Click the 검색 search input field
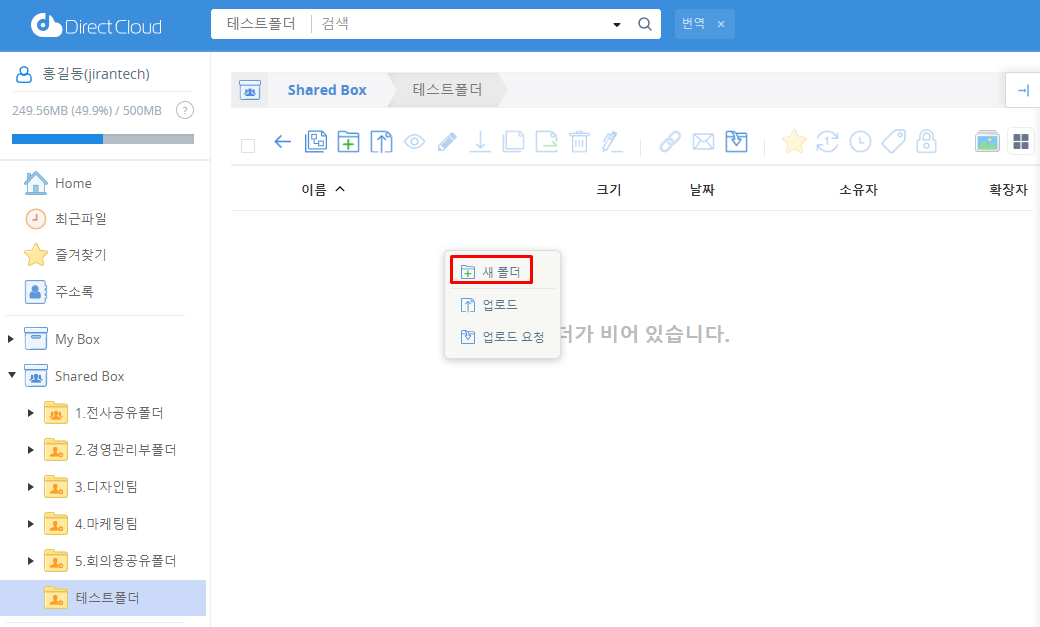 460,24
